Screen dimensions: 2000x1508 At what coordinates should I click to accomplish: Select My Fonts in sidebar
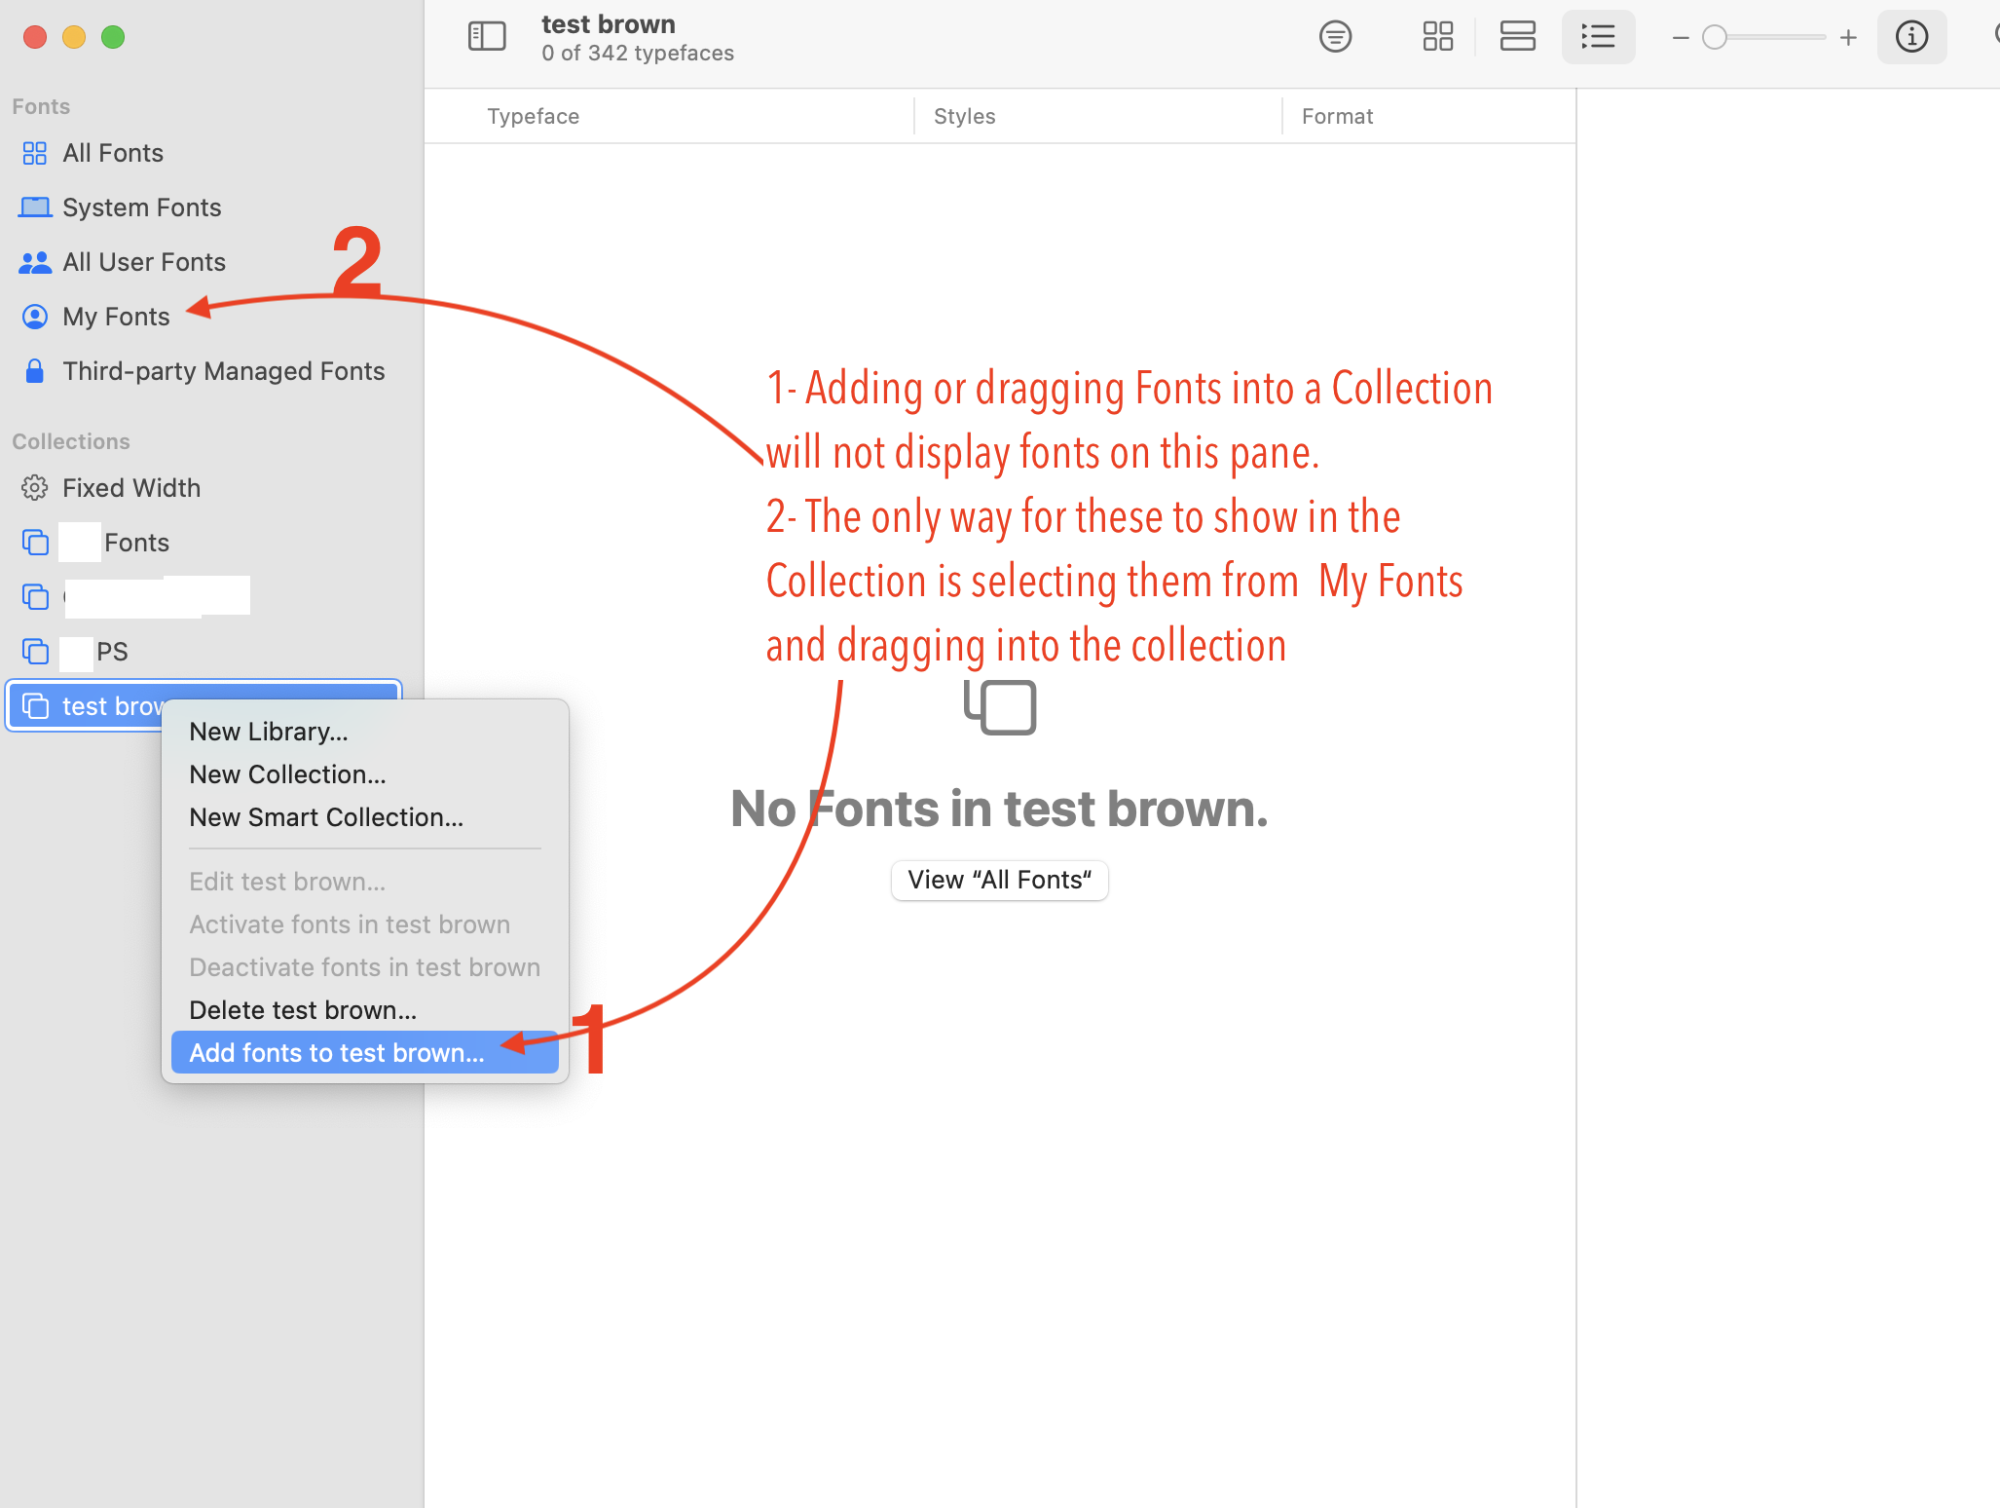pyautogui.click(x=116, y=317)
